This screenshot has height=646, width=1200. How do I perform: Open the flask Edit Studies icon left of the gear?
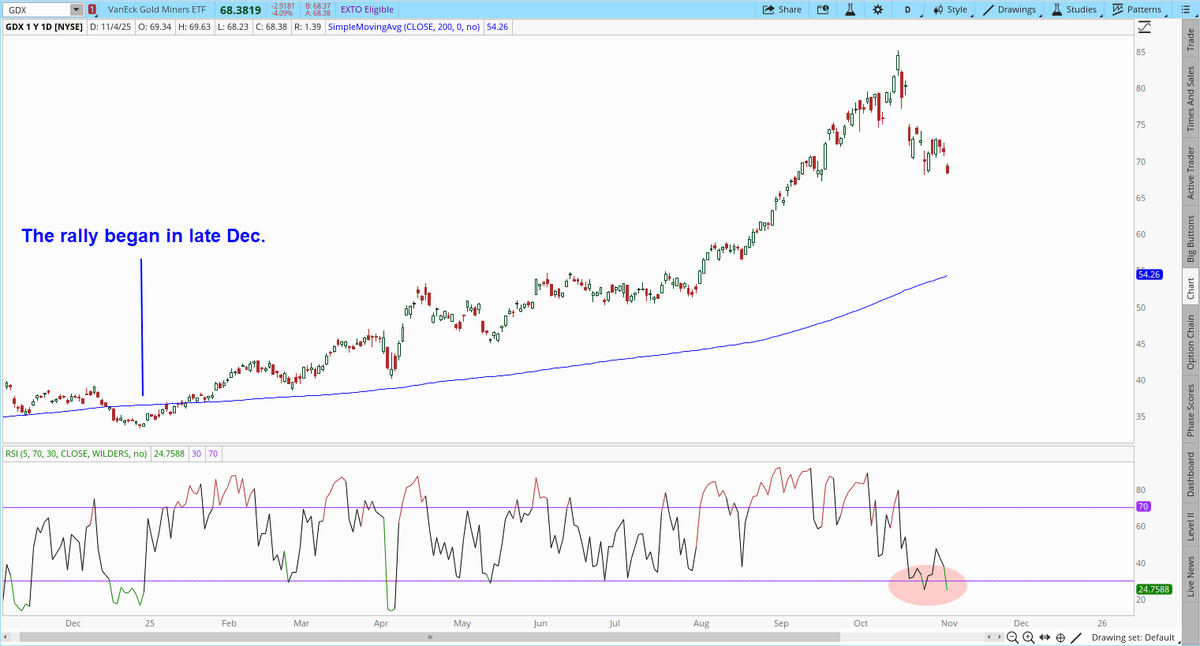[x=850, y=9]
